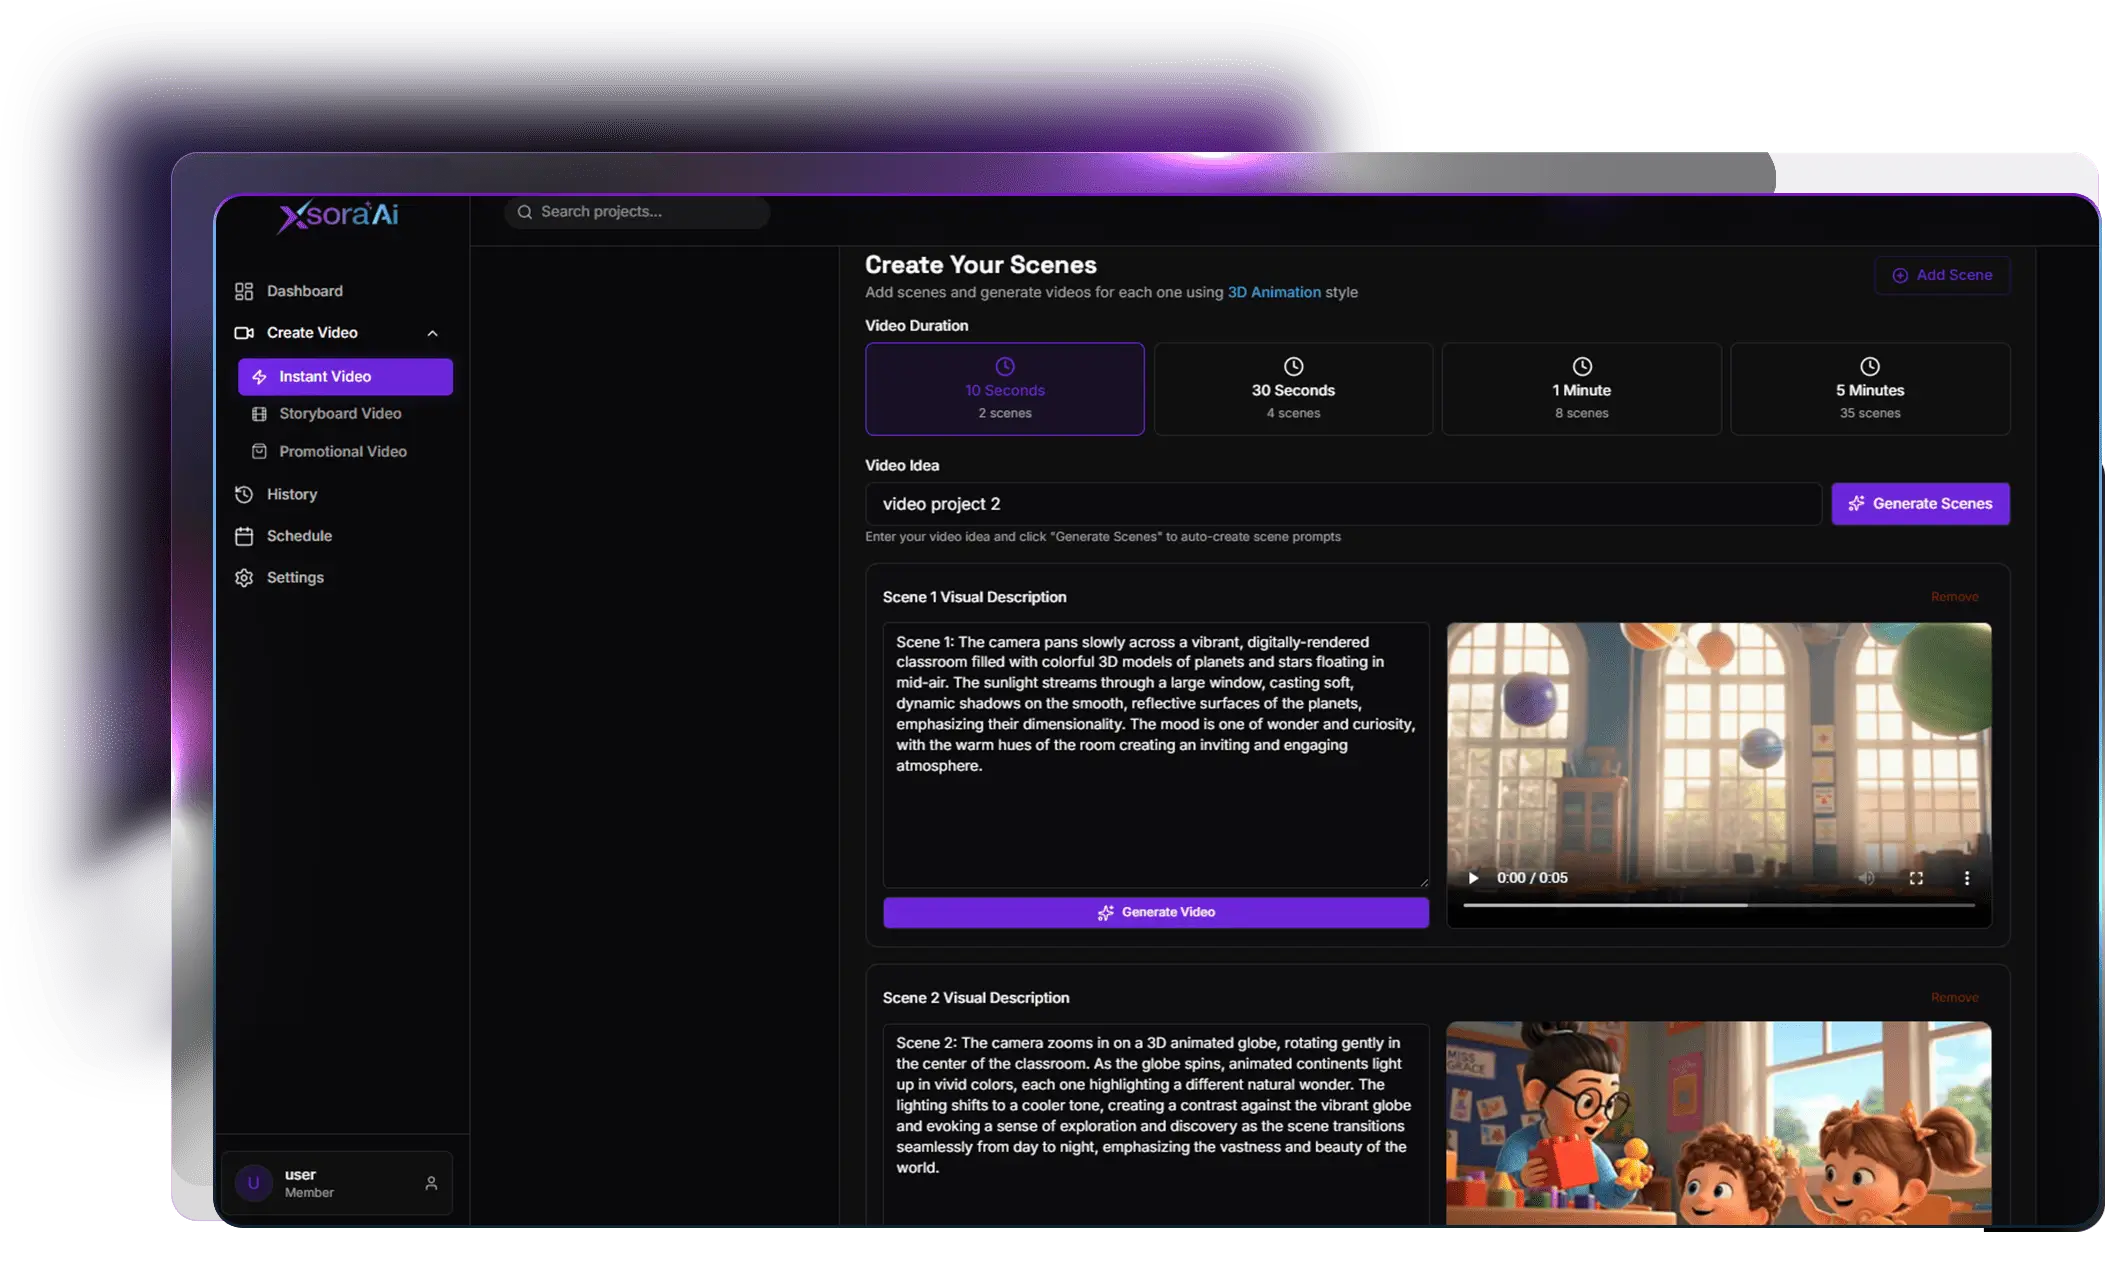
Task: Click the Scene 2 description textarea
Action: tap(1156, 1124)
